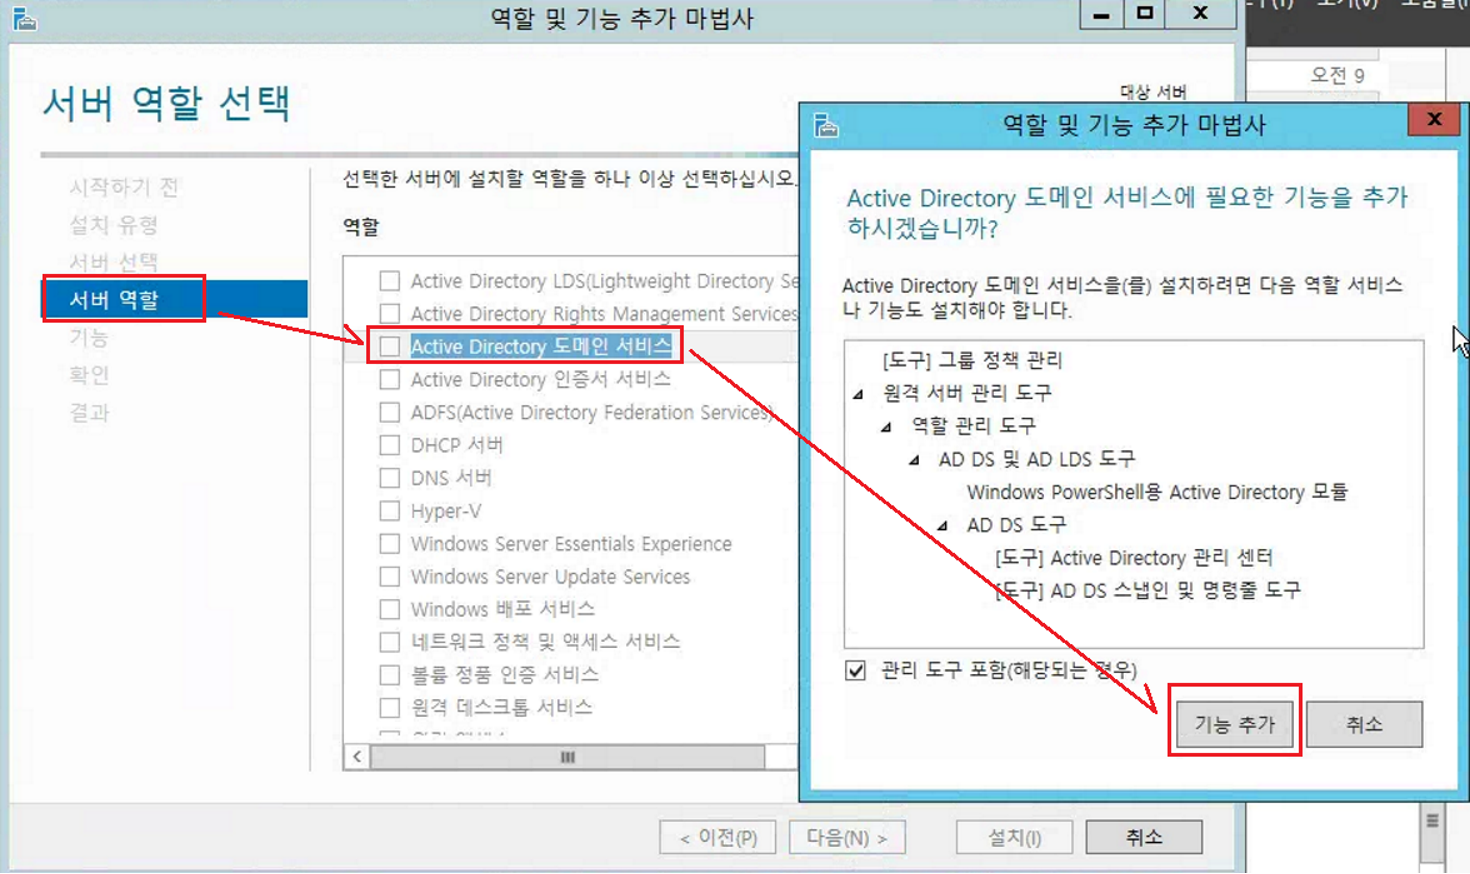Select Hyper-V role label
The height and width of the screenshot is (874, 1470).
pos(446,511)
